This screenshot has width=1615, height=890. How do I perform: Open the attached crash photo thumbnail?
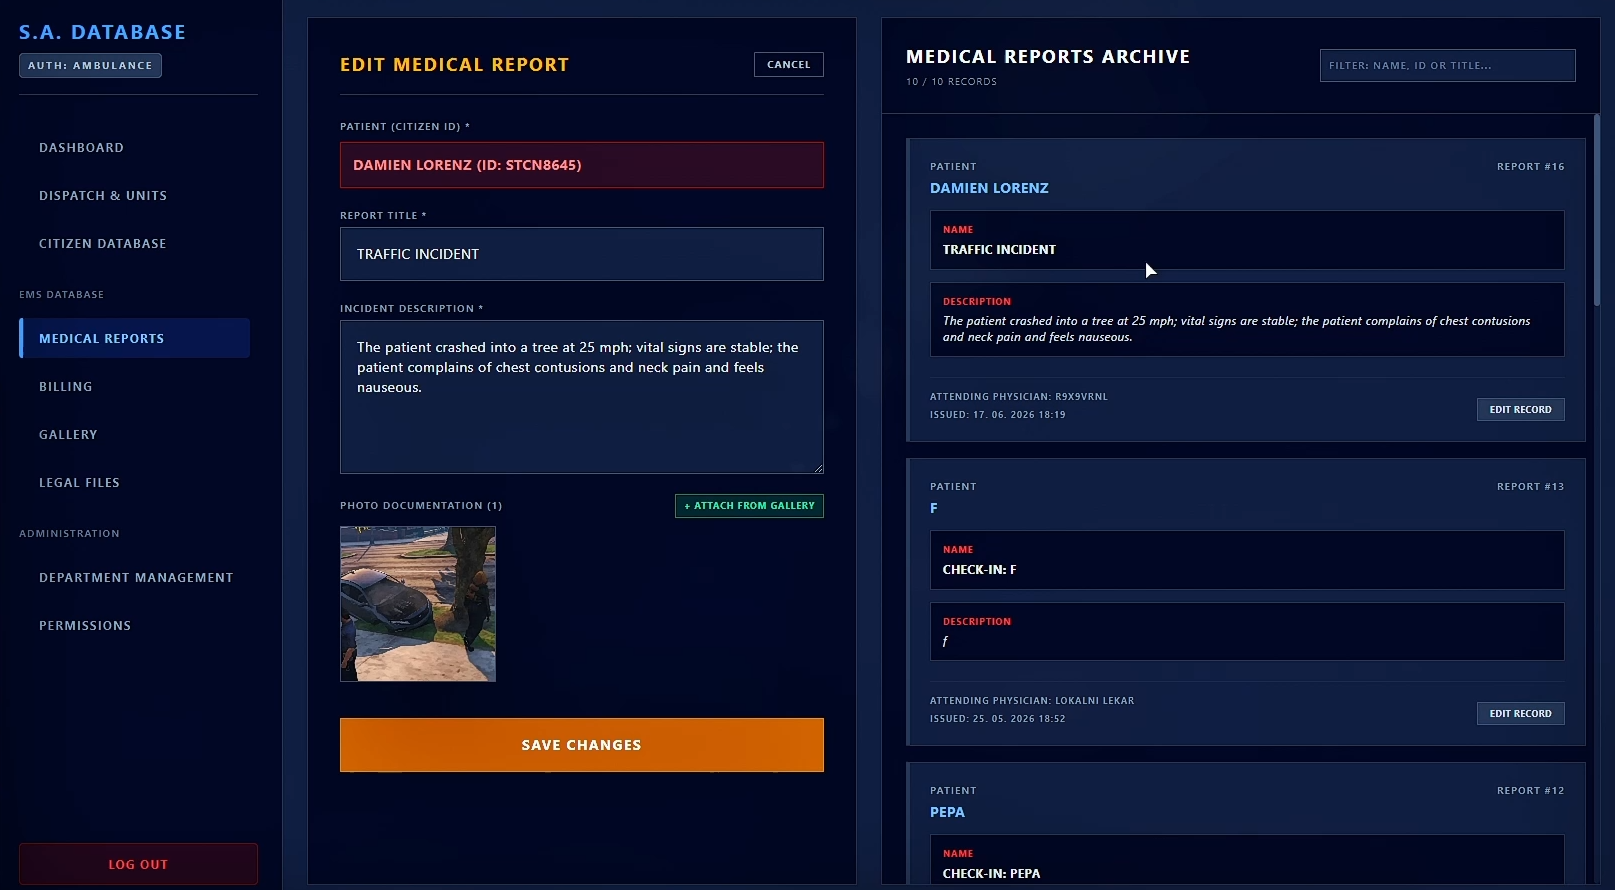418,604
